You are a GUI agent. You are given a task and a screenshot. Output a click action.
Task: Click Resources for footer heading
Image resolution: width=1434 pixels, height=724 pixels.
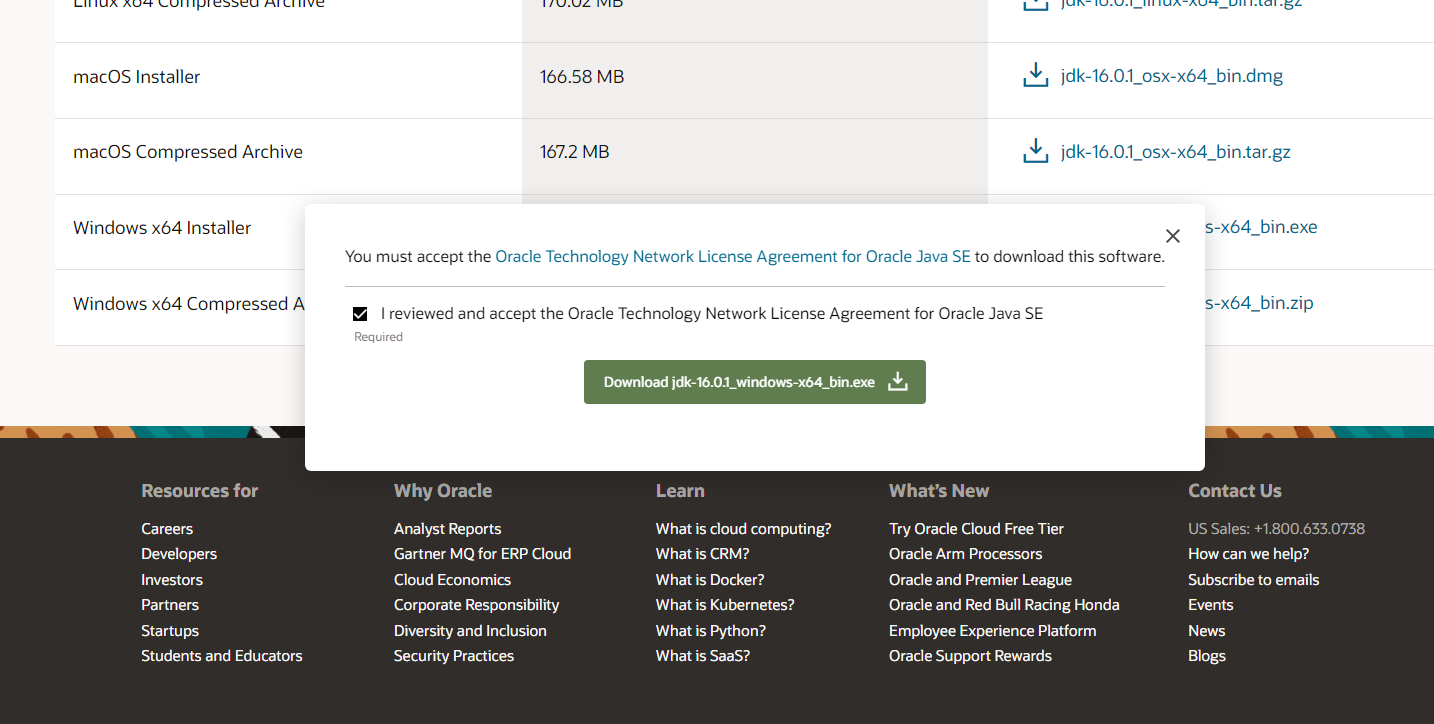tap(200, 491)
